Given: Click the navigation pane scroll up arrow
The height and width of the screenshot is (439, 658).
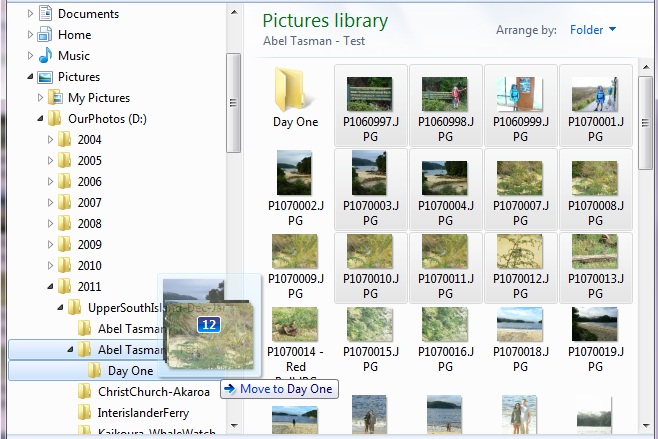Looking at the screenshot, I should point(234,12).
